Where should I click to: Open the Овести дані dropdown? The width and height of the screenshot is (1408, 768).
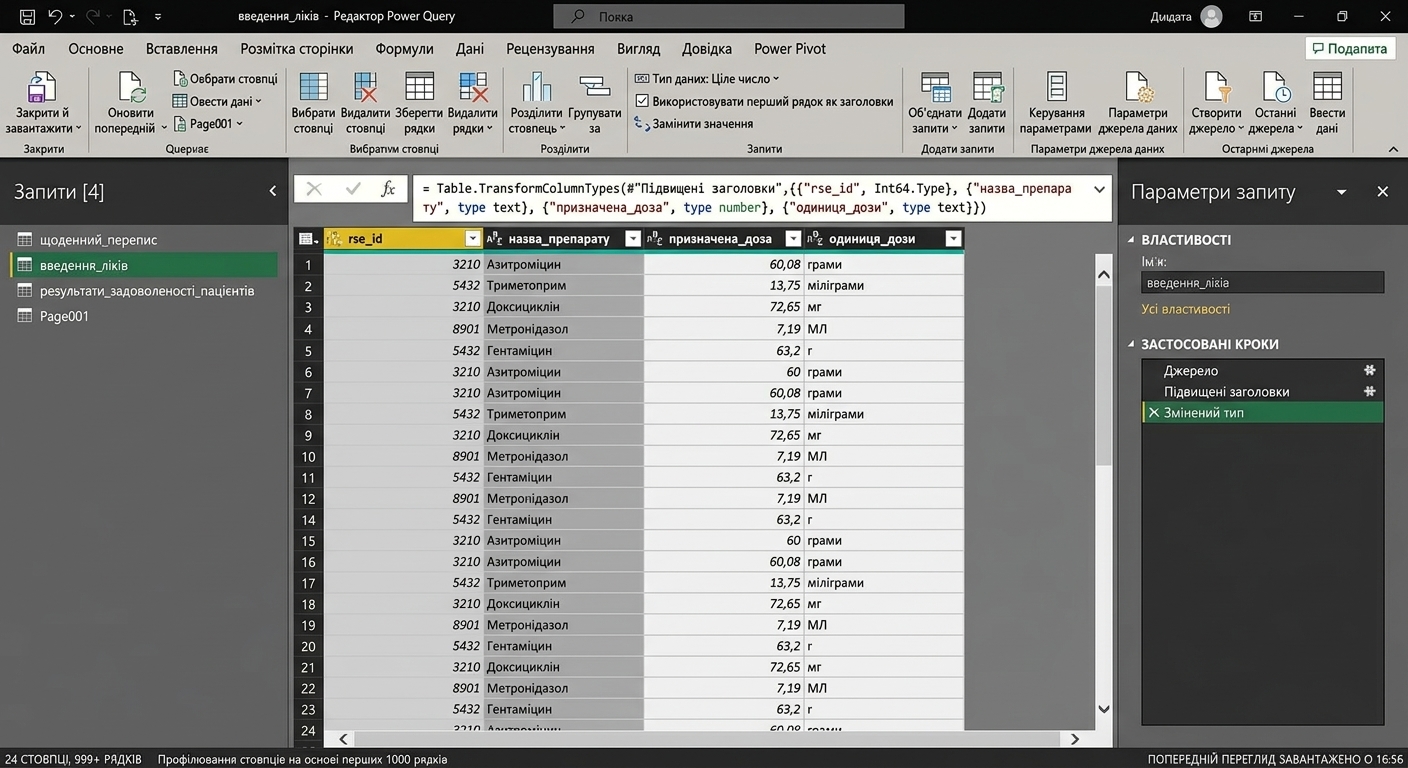point(217,101)
